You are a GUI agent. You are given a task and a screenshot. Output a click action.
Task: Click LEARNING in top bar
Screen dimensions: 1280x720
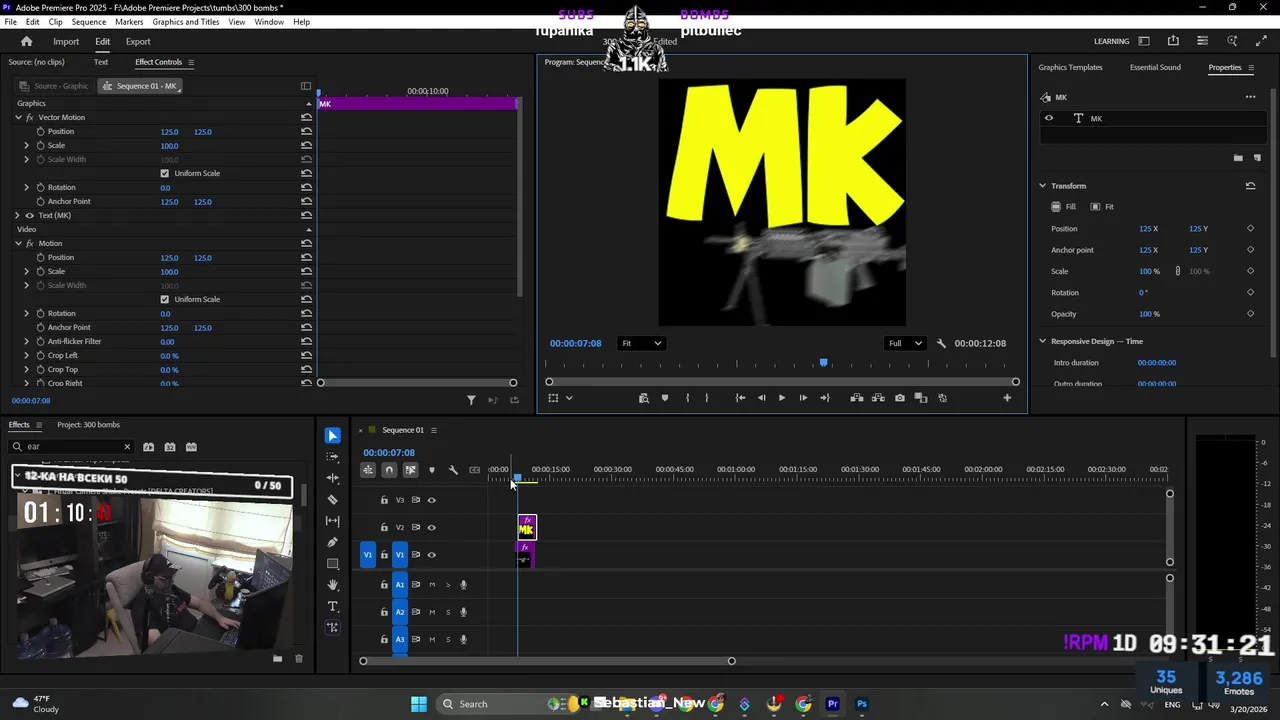point(1111,41)
